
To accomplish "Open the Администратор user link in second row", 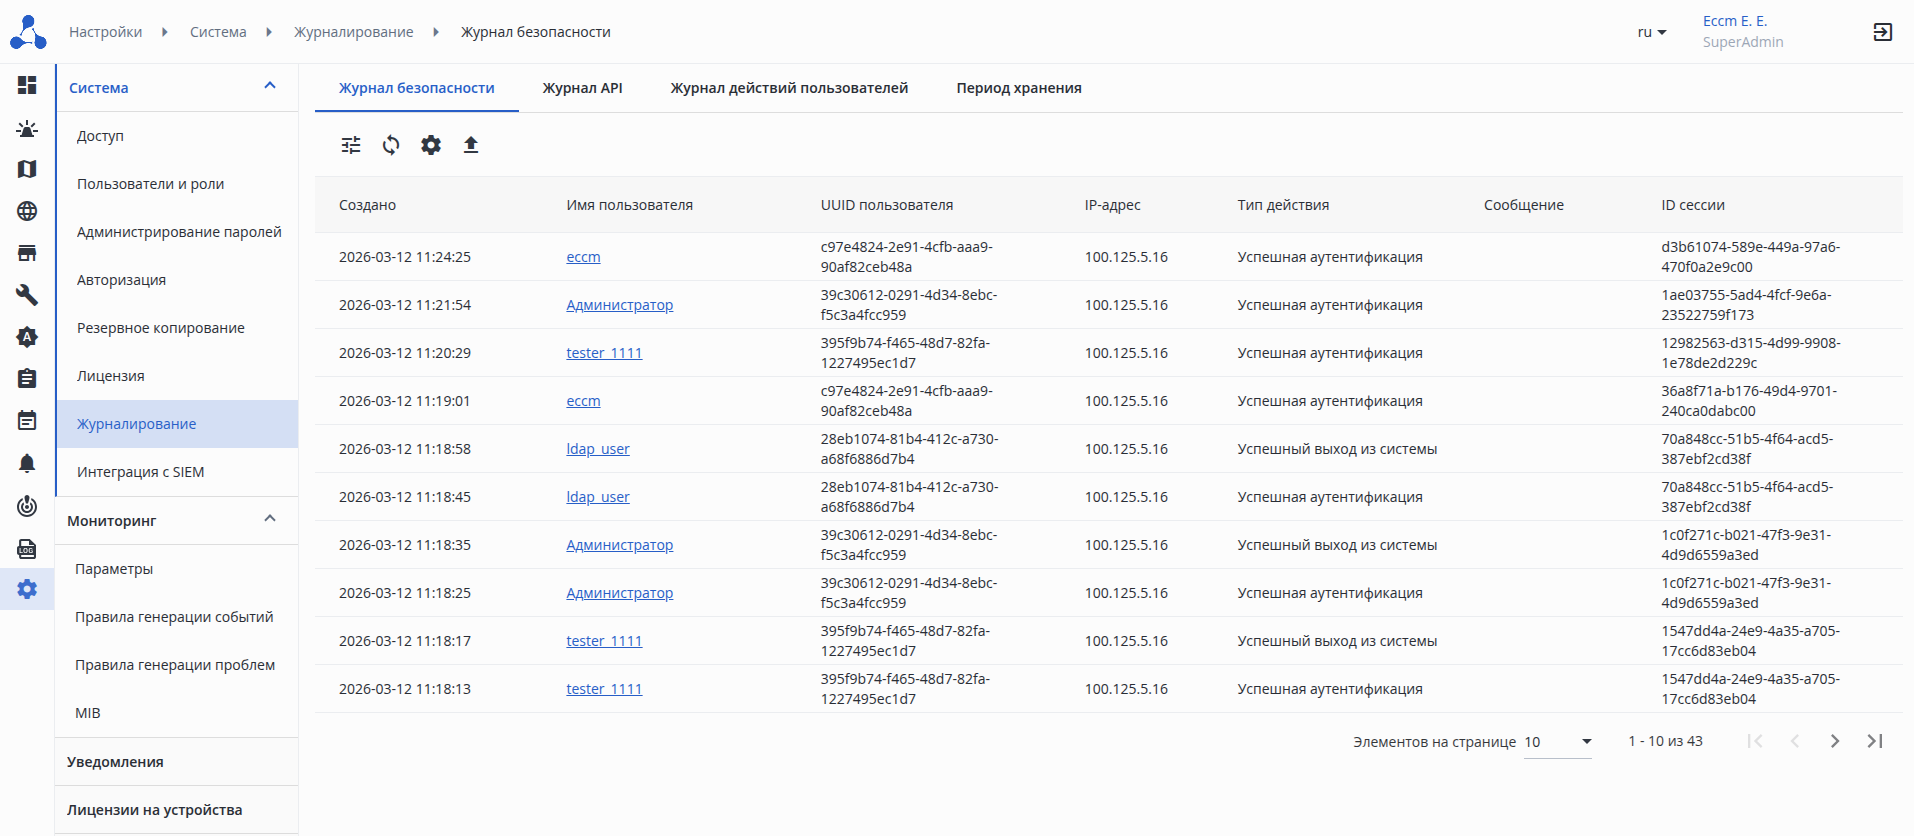I will coord(619,305).
